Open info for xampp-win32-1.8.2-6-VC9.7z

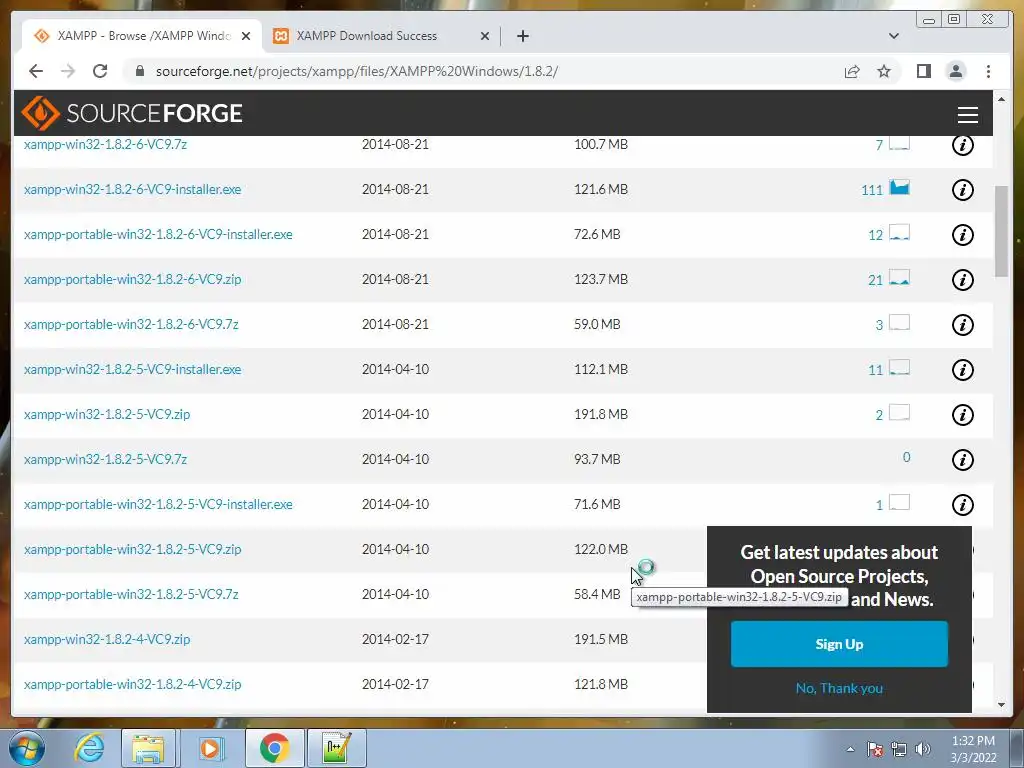coord(963,145)
